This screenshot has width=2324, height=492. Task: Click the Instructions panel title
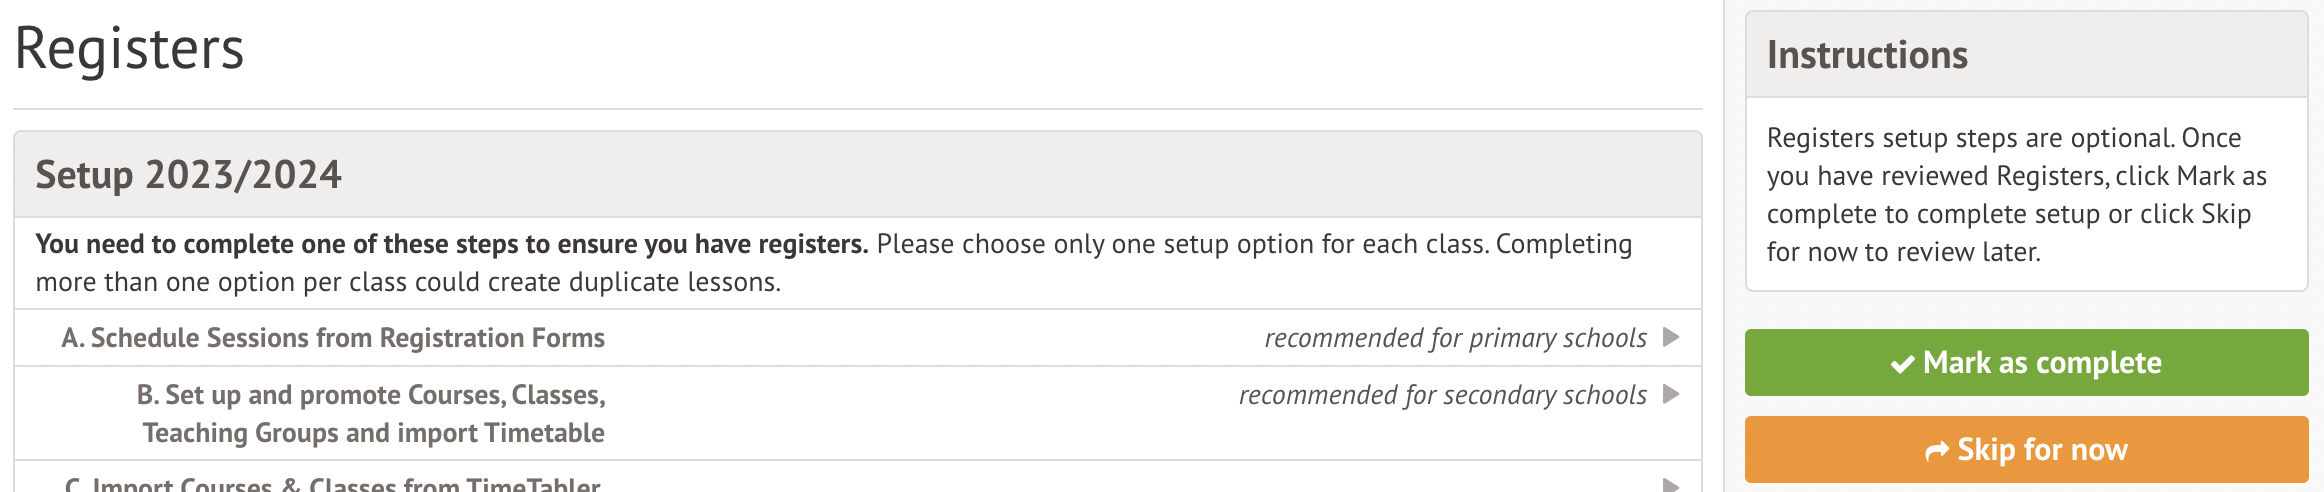(x=1867, y=55)
